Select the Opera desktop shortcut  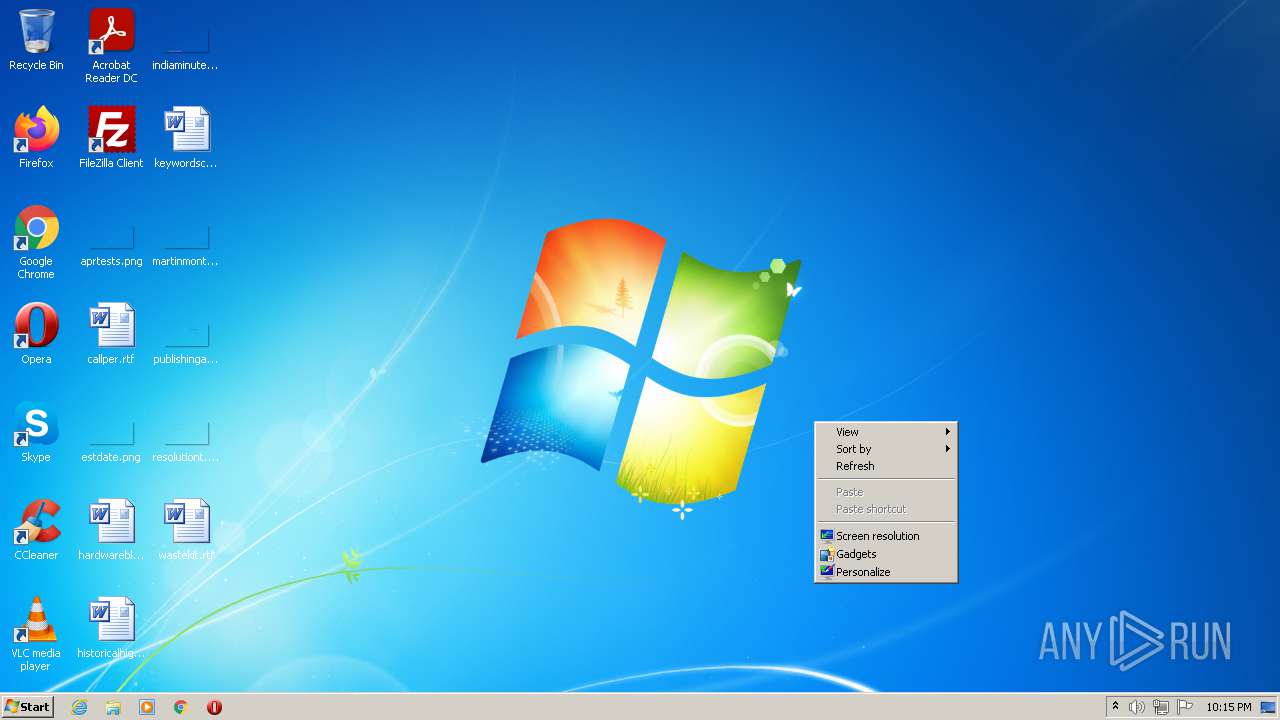pos(36,335)
